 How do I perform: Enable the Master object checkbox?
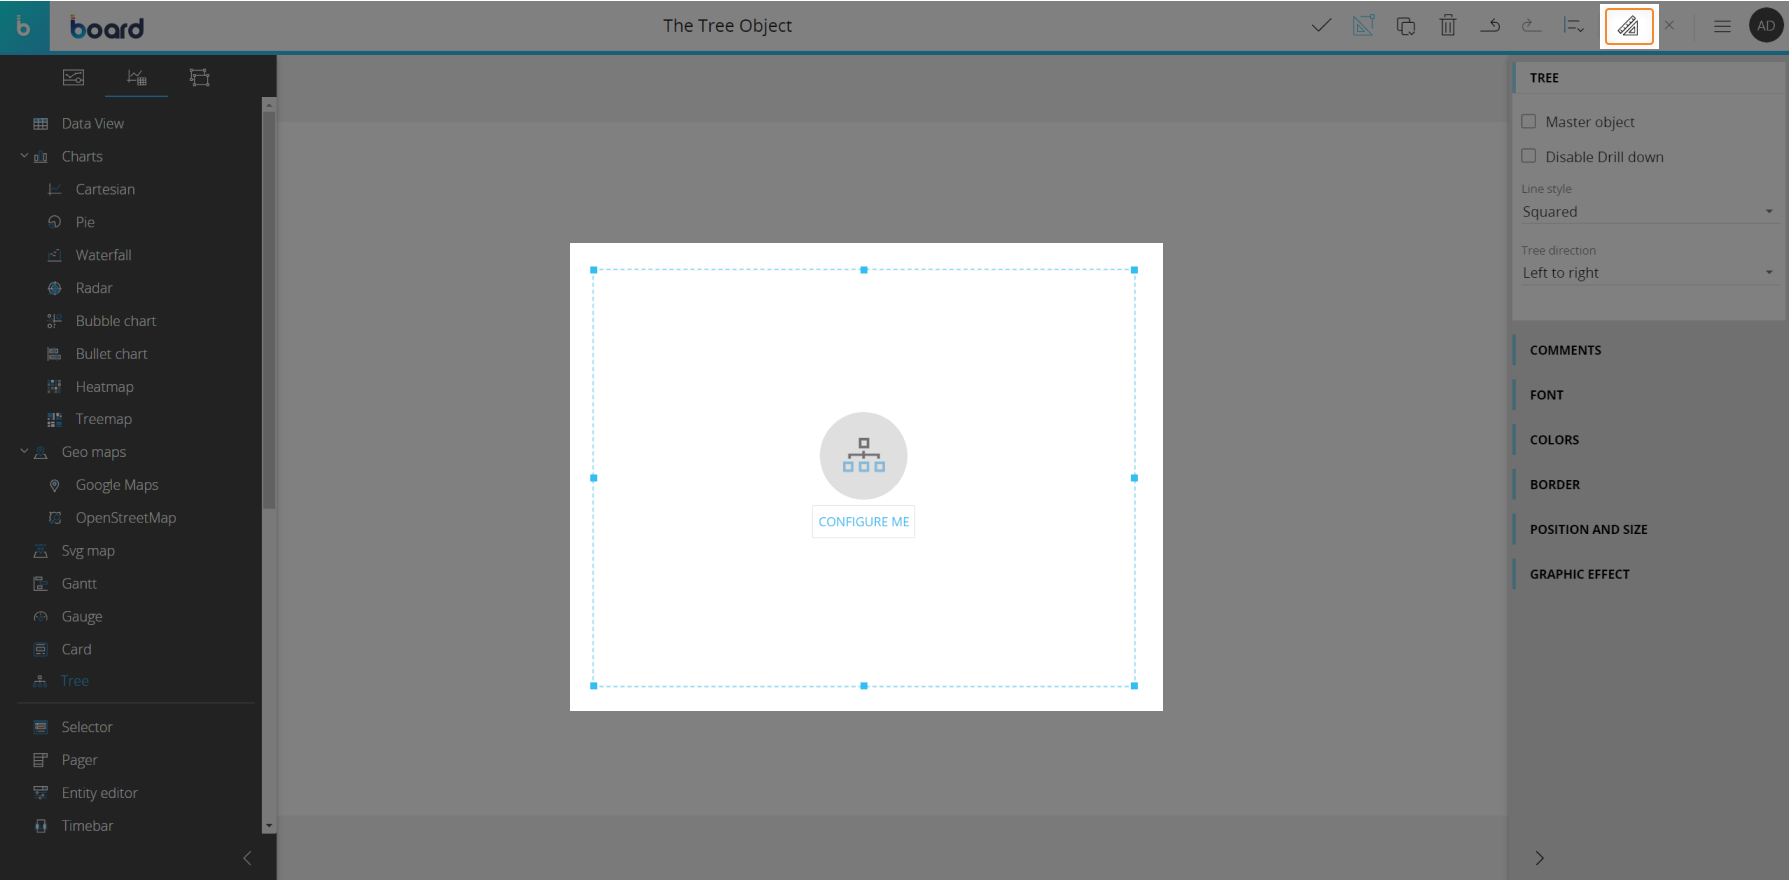[1529, 122]
